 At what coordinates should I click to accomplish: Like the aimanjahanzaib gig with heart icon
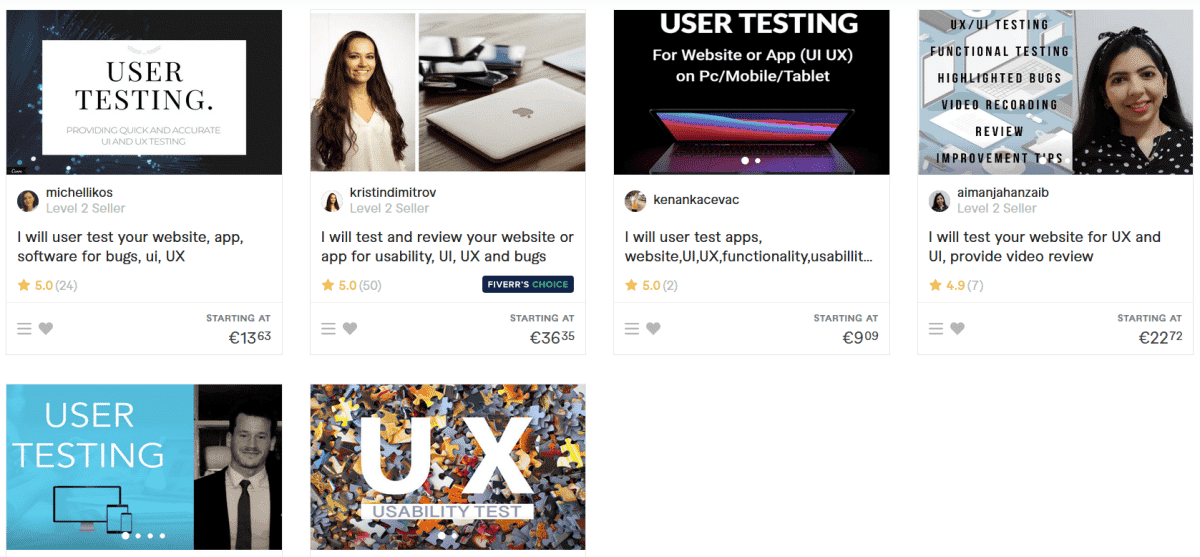pos(957,328)
